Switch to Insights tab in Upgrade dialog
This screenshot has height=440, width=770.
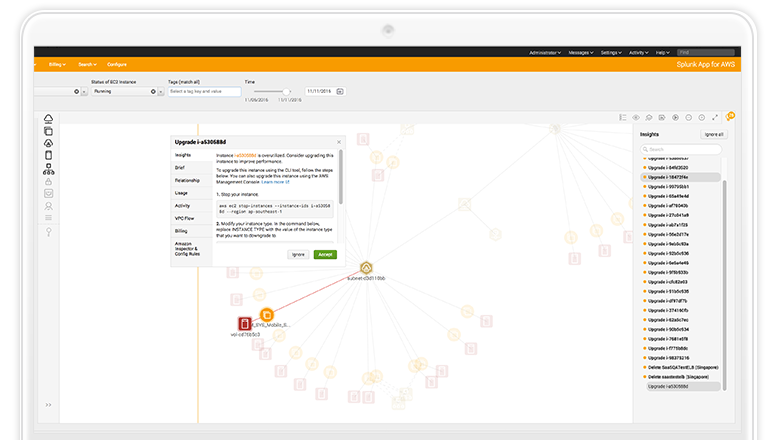(192, 155)
